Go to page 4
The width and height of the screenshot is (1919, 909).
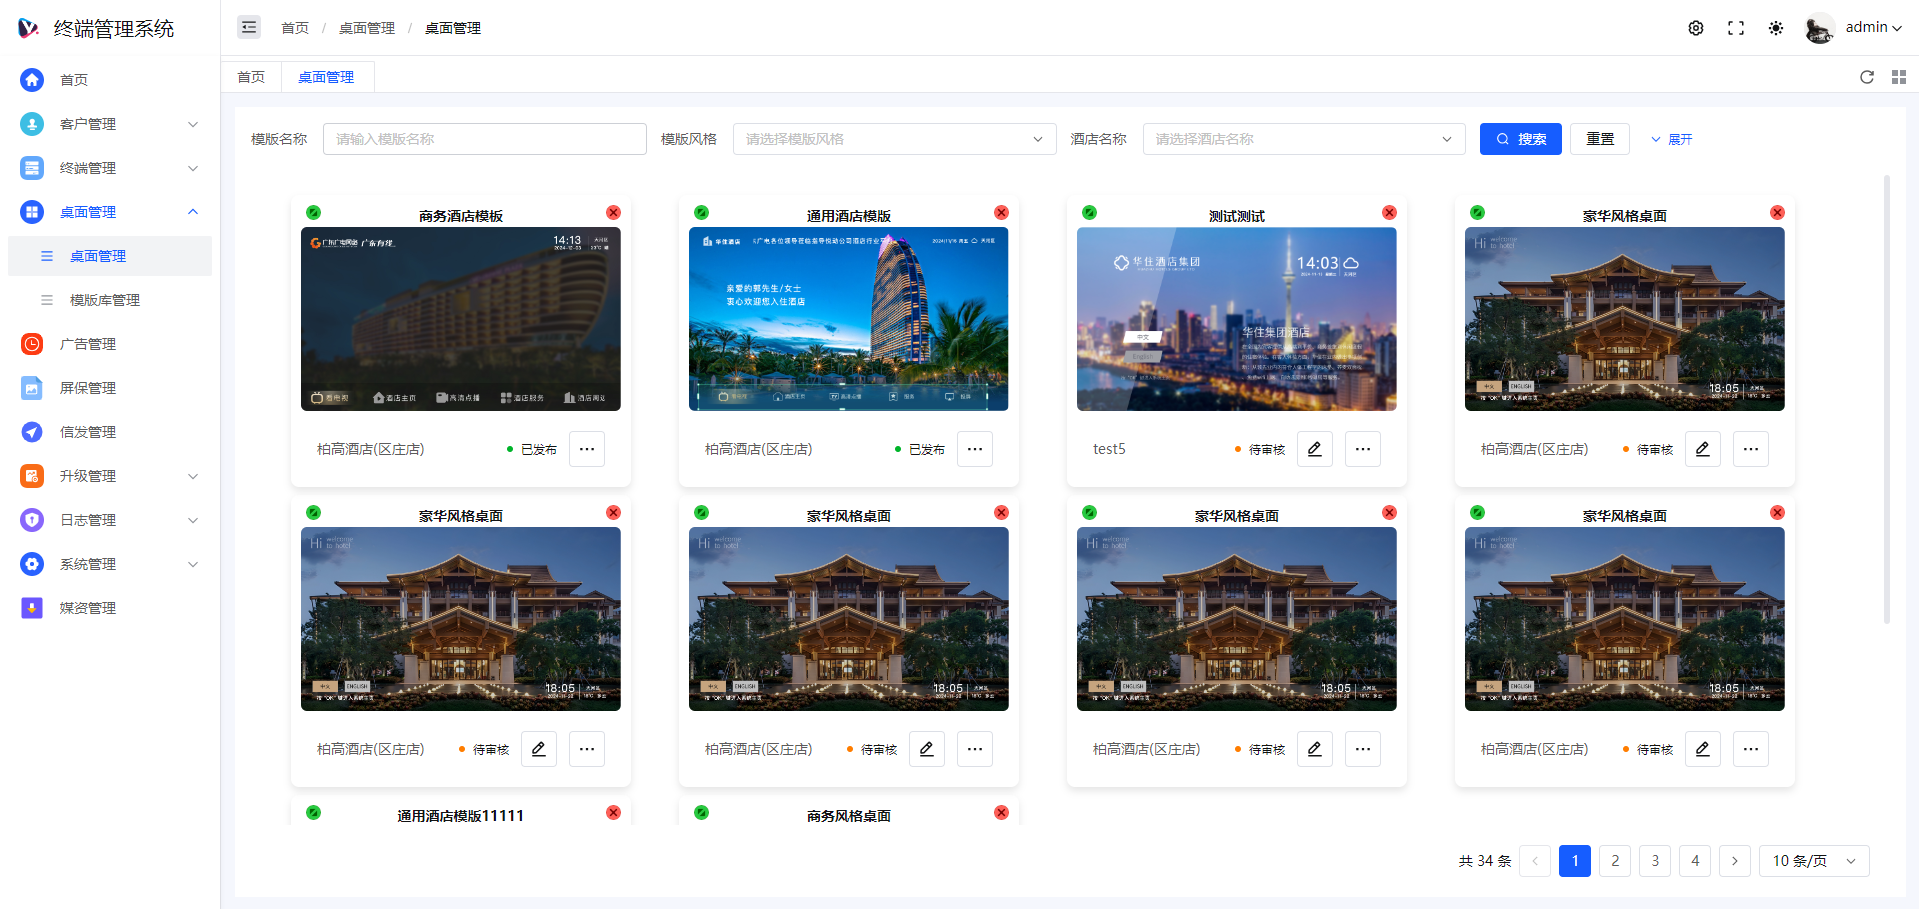point(1695,861)
